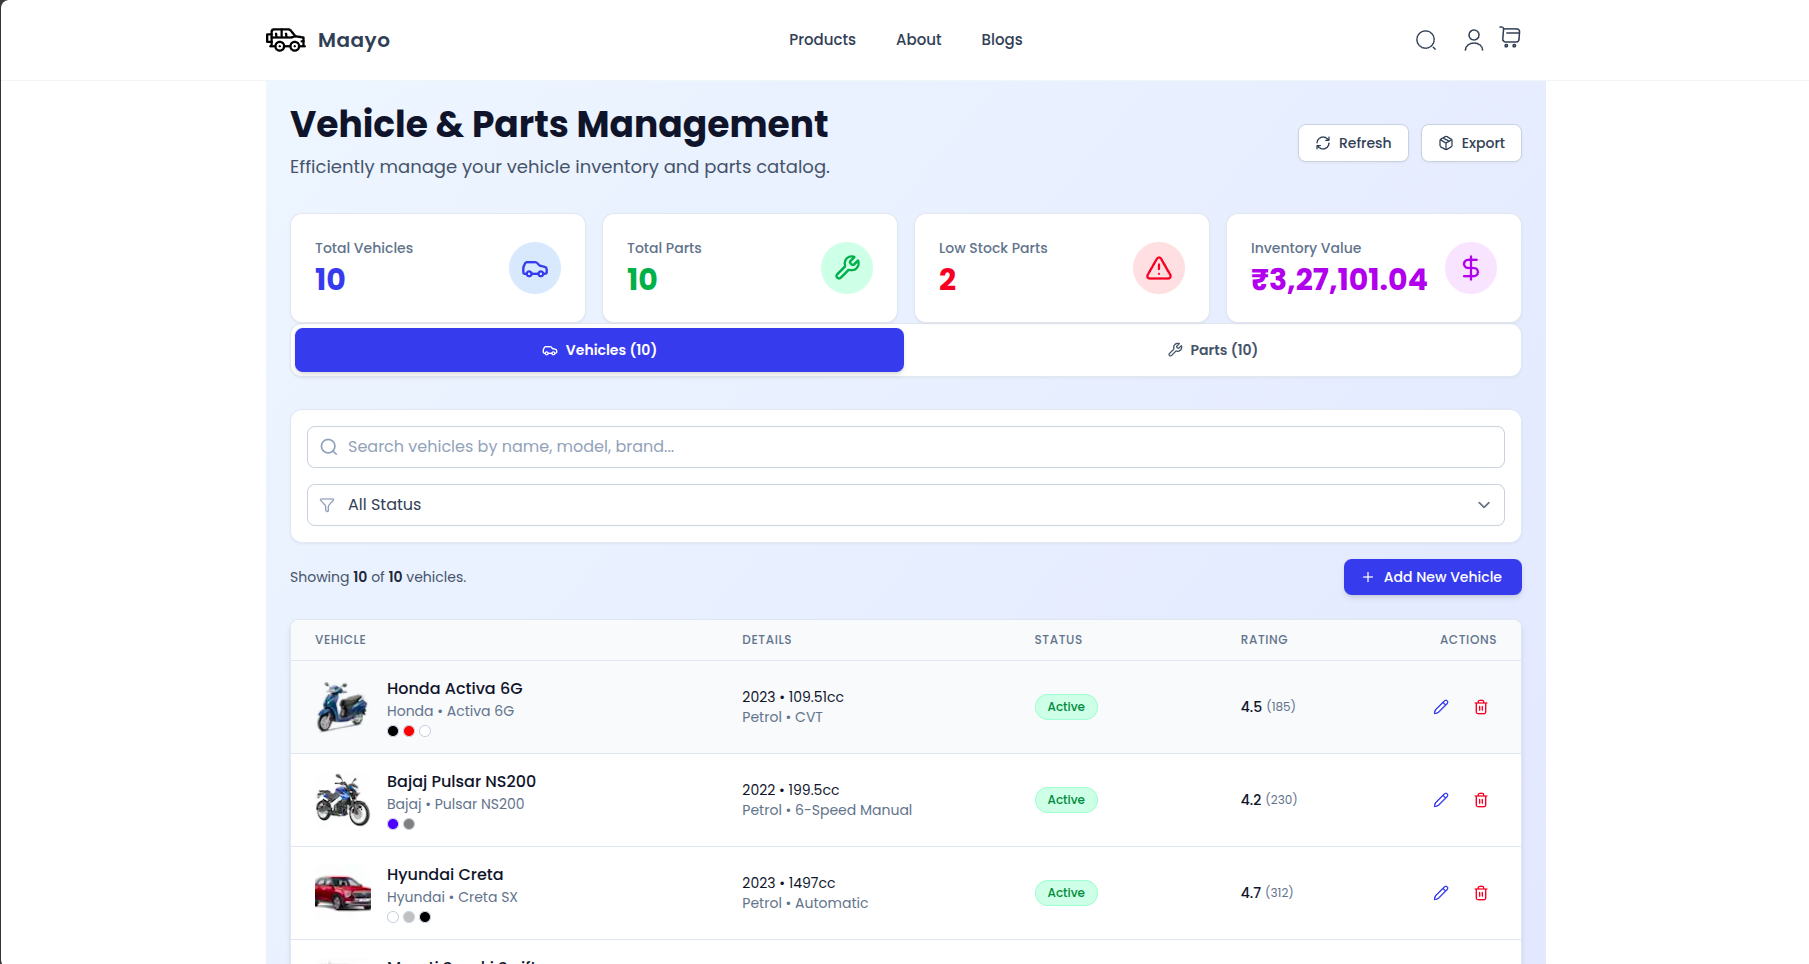Click the Low Stock Parts warning icon
1809x964 pixels.
pyautogui.click(x=1158, y=268)
